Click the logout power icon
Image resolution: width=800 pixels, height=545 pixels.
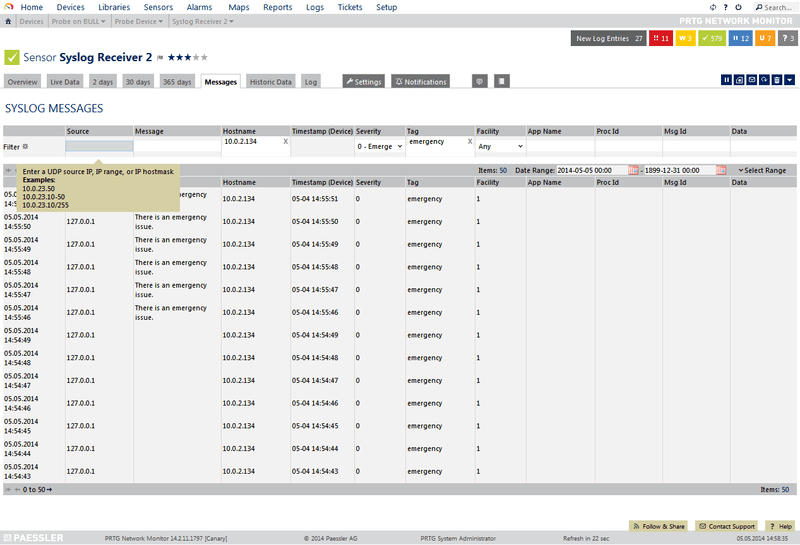[x=738, y=7]
